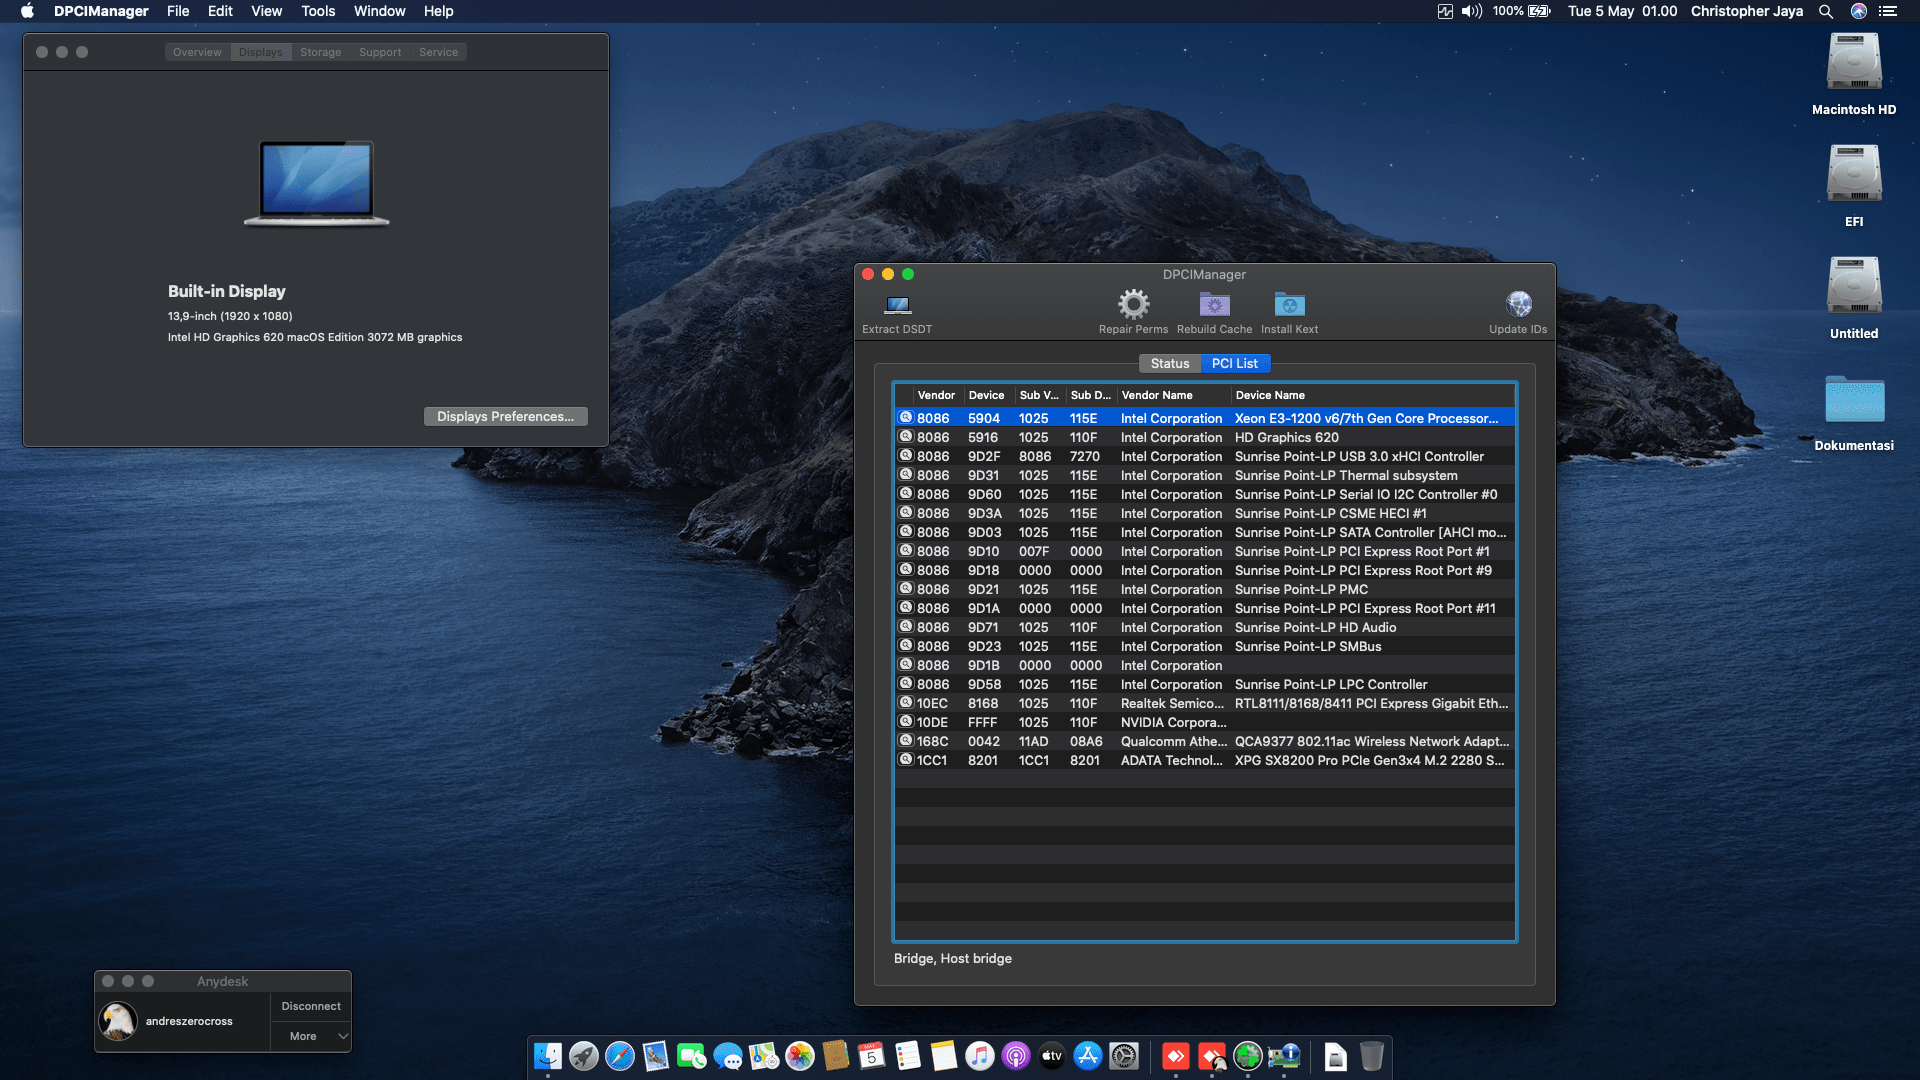1920x1080 pixels.
Task: Switch to Storage tab in About window
Action: pos(321,52)
